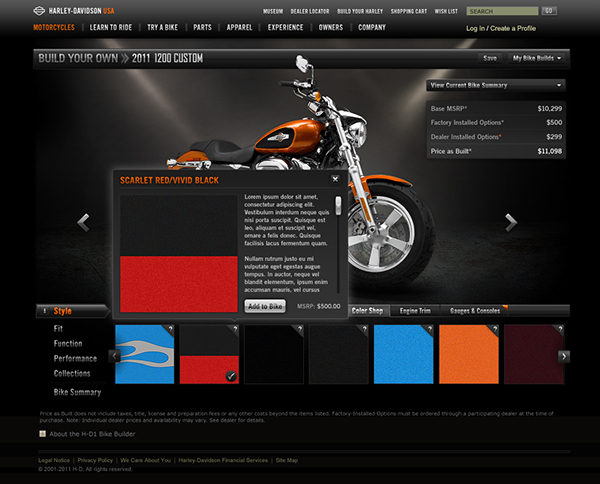Go to Museum link
This screenshot has width=600, height=484.
[x=273, y=11]
